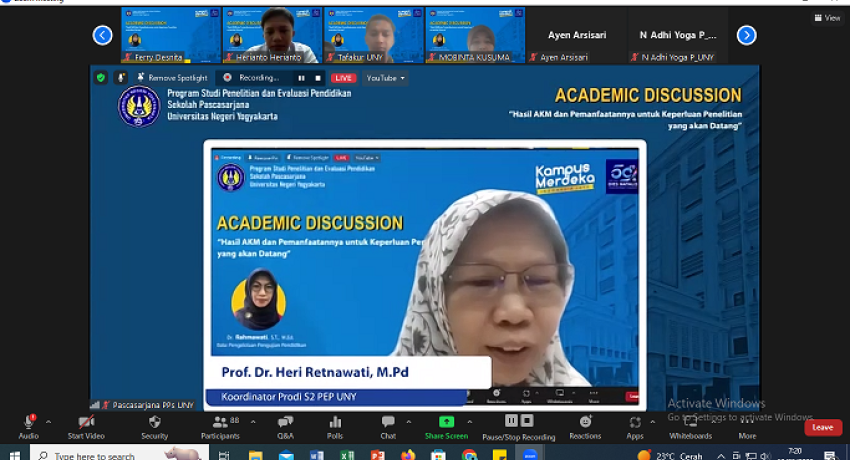Open Task View on the taskbar
This screenshot has width=850, height=460.
(224, 455)
